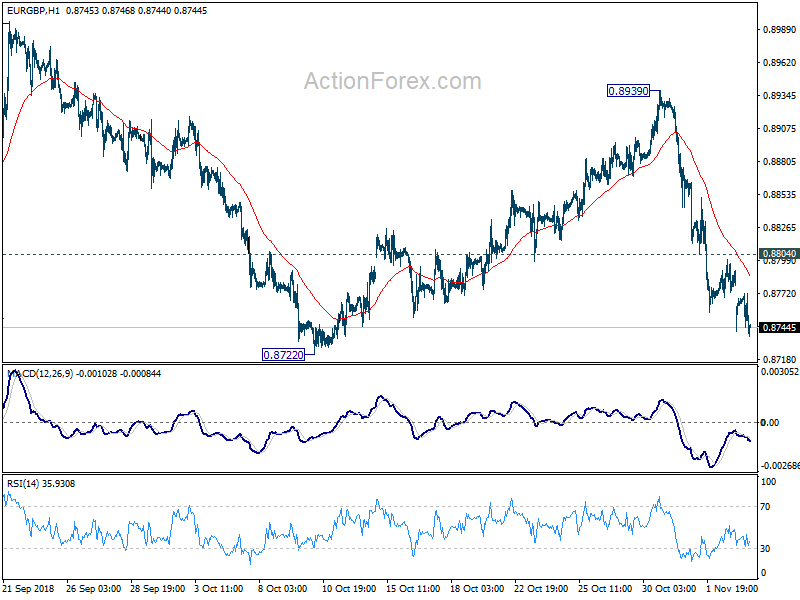Click the RSI 100 scale label

point(768,482)
